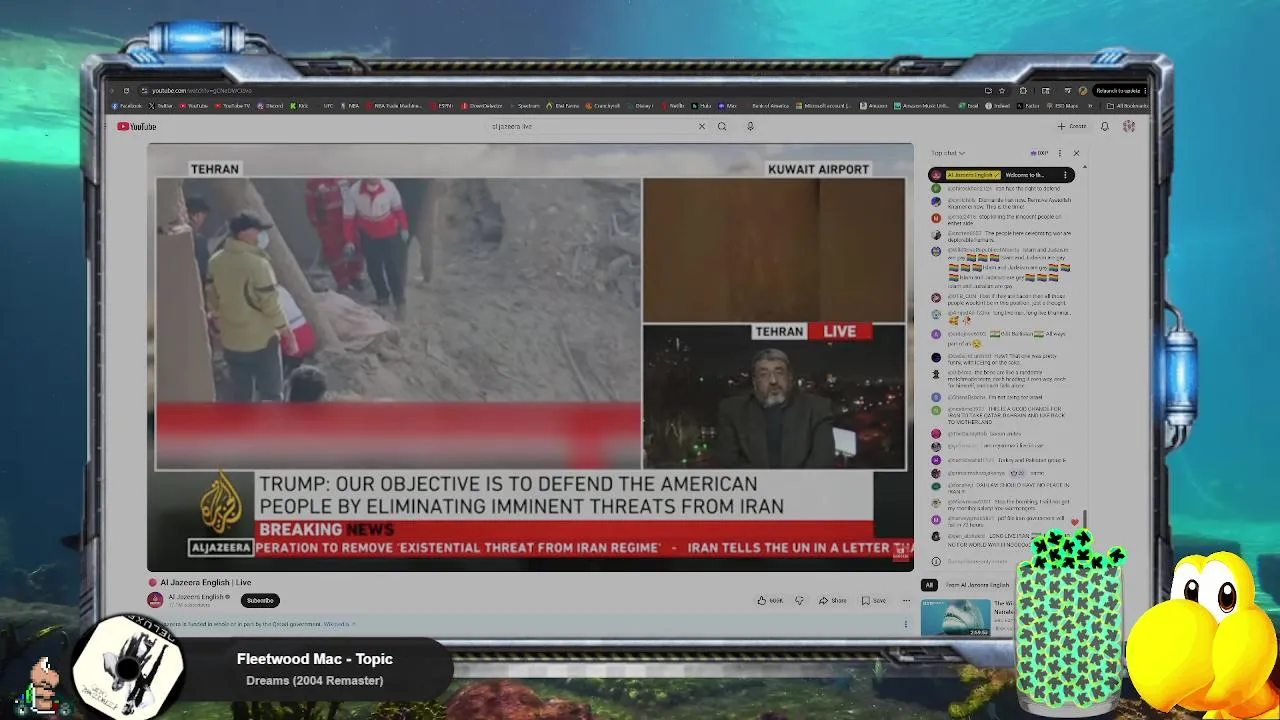This screenshot has width=1280, height=720.
Task: Click the video title Al Jazeera English | Live
Action: tap(205, 582)
